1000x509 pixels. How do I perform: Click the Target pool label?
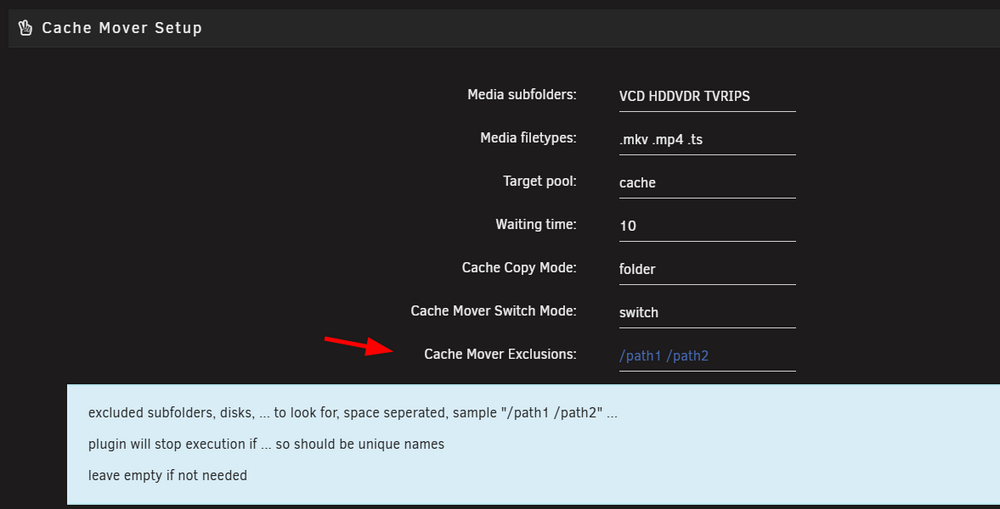540,182
